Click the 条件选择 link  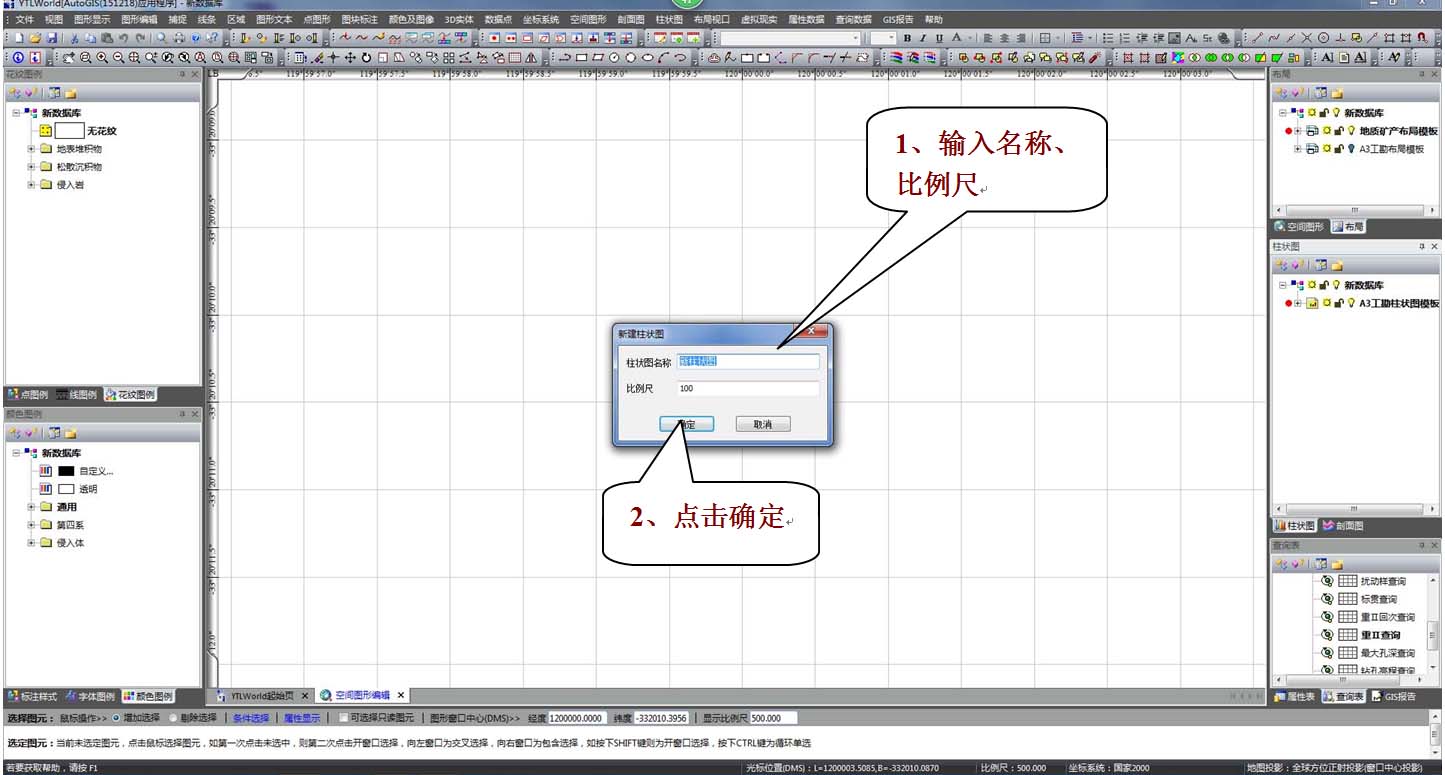[251, 718]
